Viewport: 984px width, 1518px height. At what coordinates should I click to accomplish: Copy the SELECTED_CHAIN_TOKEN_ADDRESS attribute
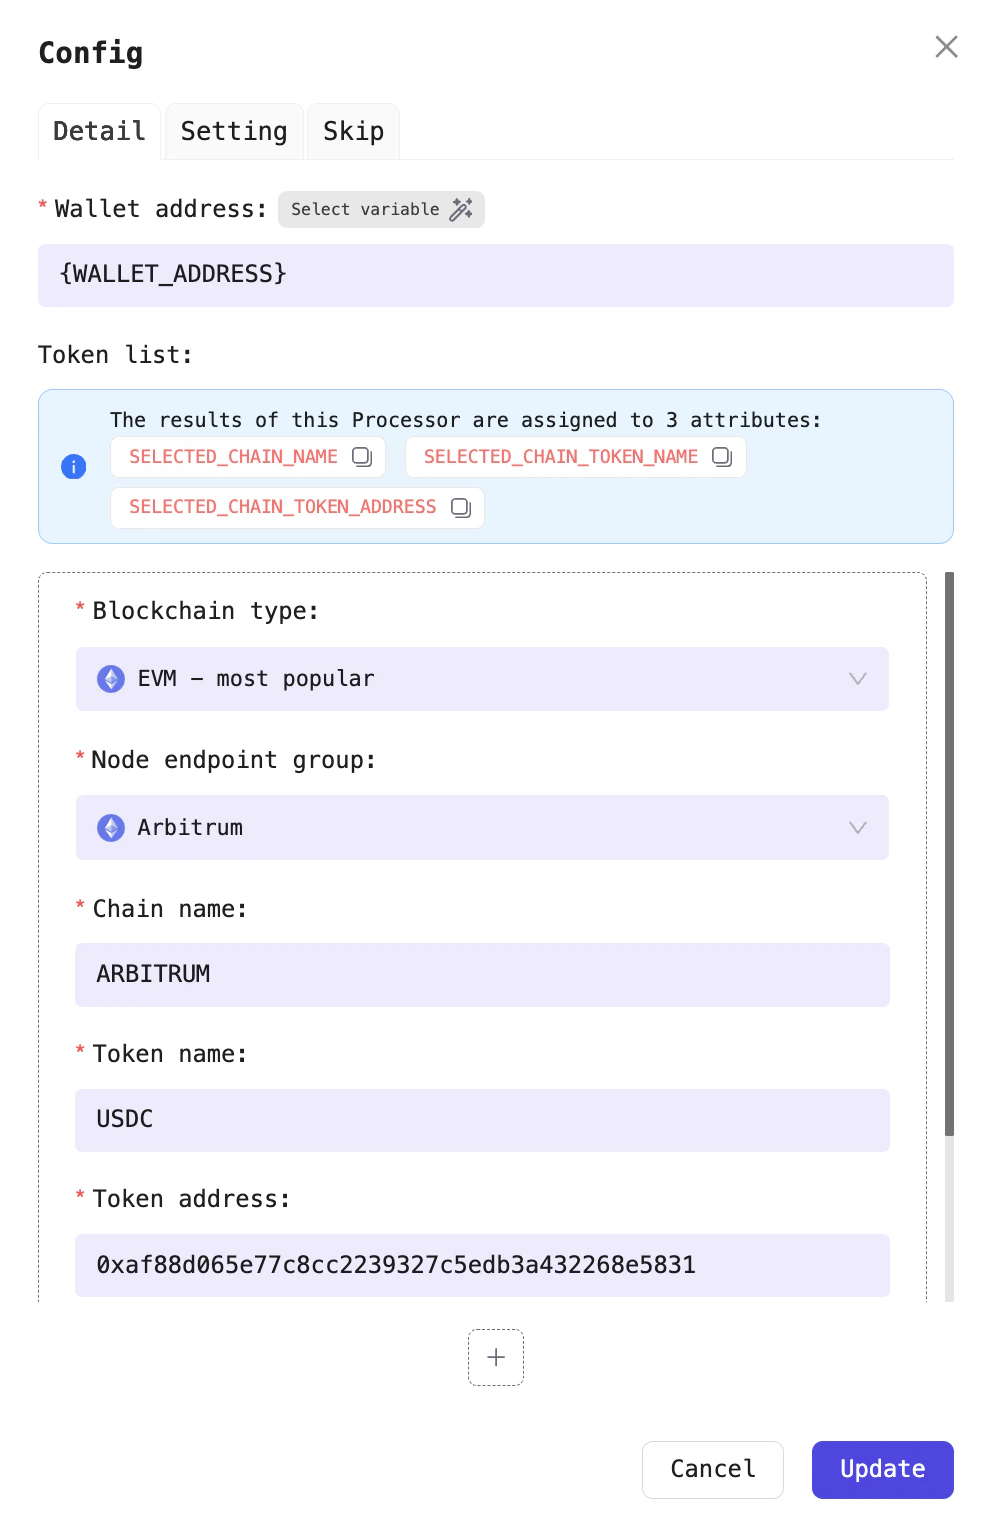461,507
